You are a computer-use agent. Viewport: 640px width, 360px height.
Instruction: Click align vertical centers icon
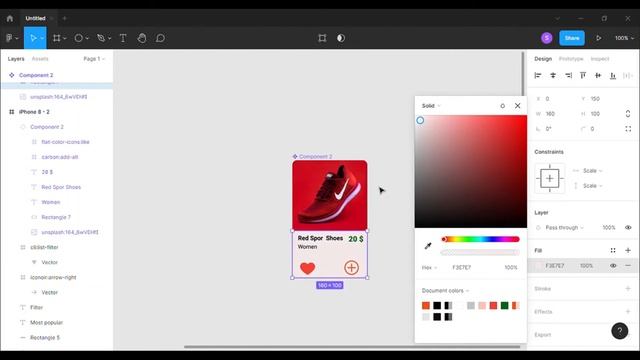[x=598, y=75]
